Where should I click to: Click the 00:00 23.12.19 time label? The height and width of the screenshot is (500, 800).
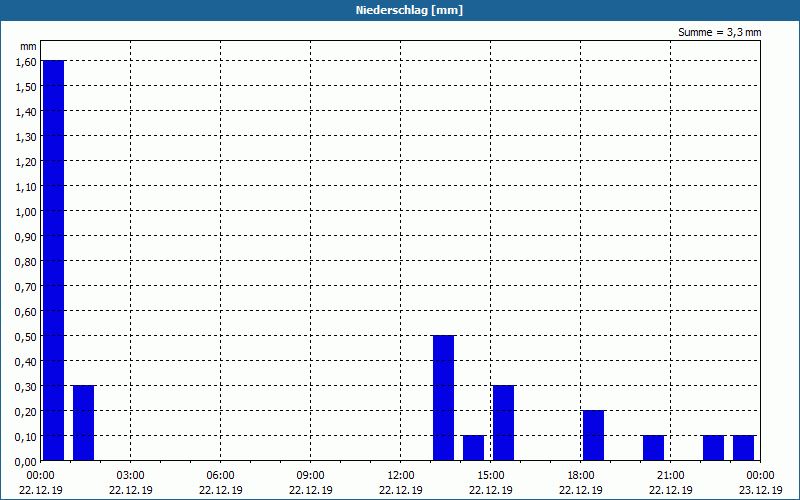click(x=760, y=483)
